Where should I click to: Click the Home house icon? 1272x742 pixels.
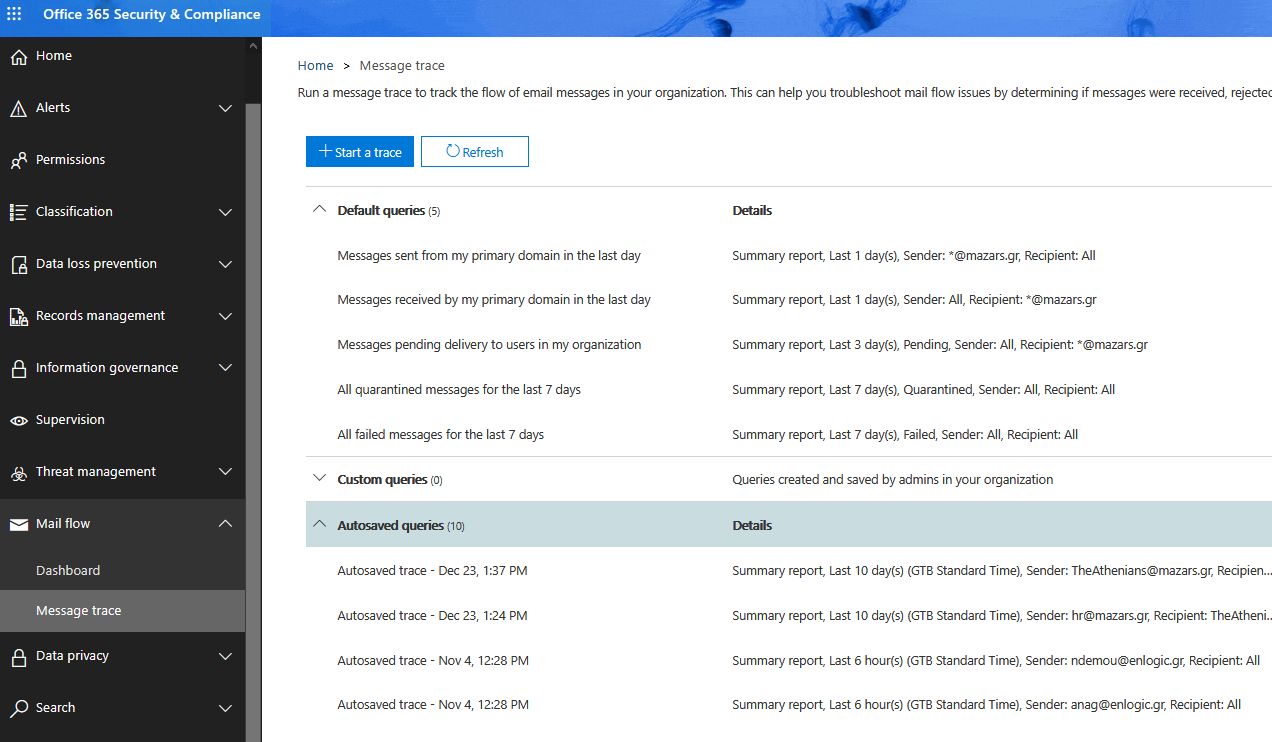click(x=18, y=57)
